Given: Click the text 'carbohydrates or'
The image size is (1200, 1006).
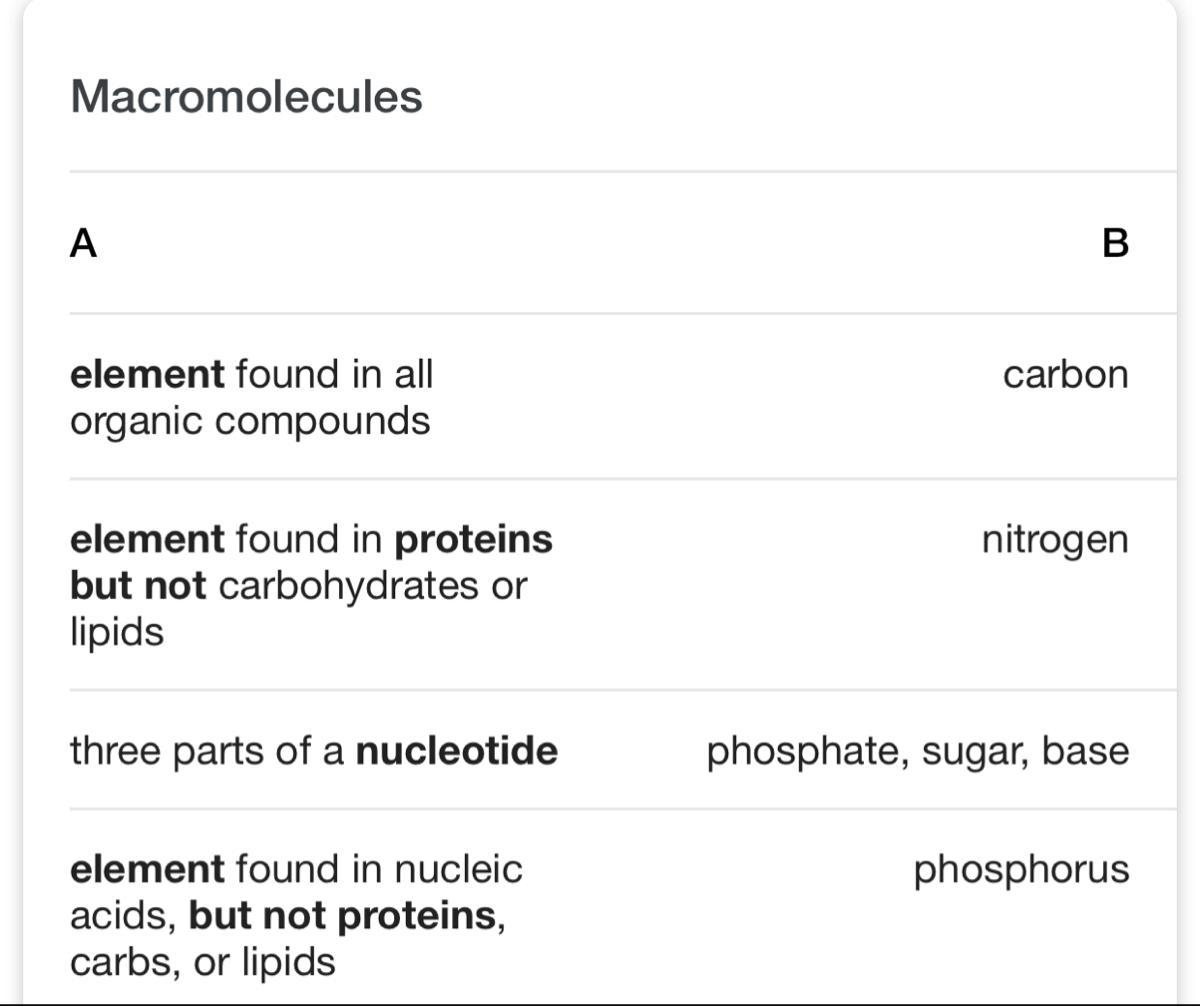Looking at the screenshot, I should click(x=371, y=586).
